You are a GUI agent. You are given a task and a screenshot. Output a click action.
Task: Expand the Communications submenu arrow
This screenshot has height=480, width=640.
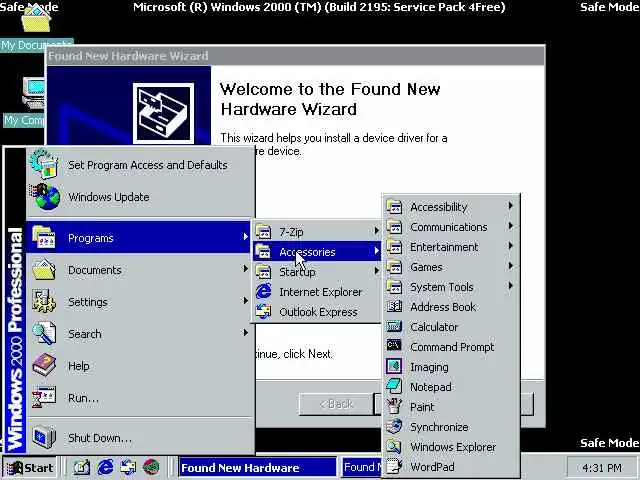coord(510,226)
